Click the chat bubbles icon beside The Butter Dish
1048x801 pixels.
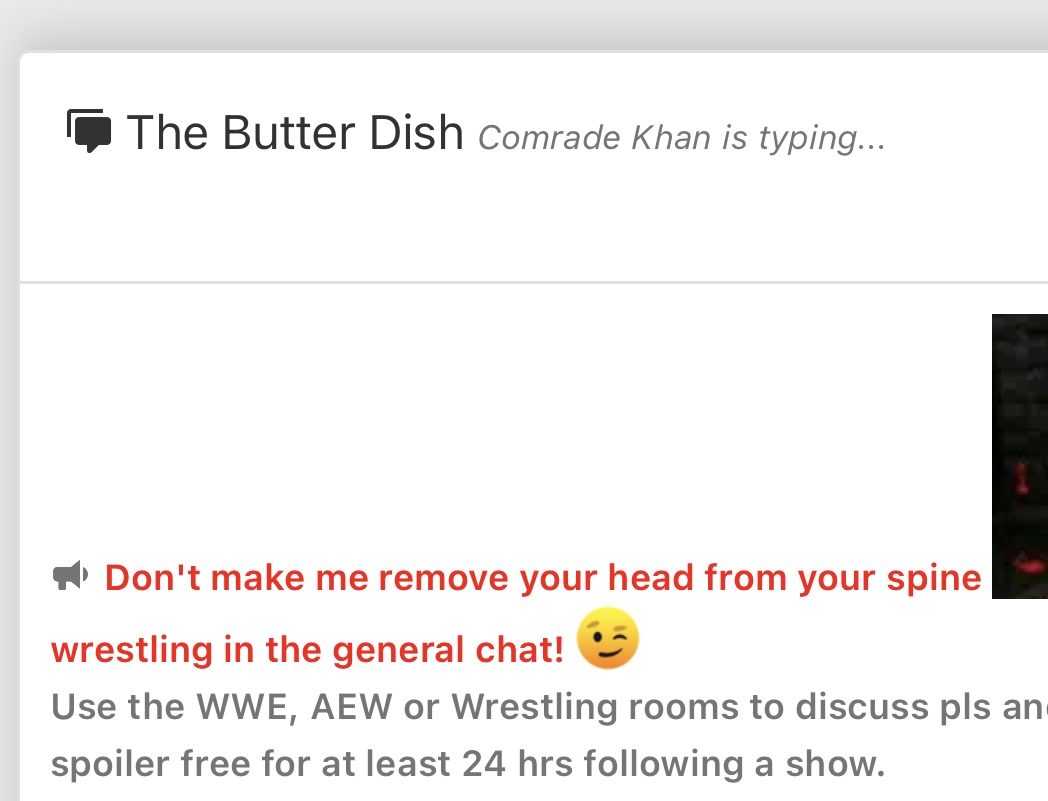[89, 132]
